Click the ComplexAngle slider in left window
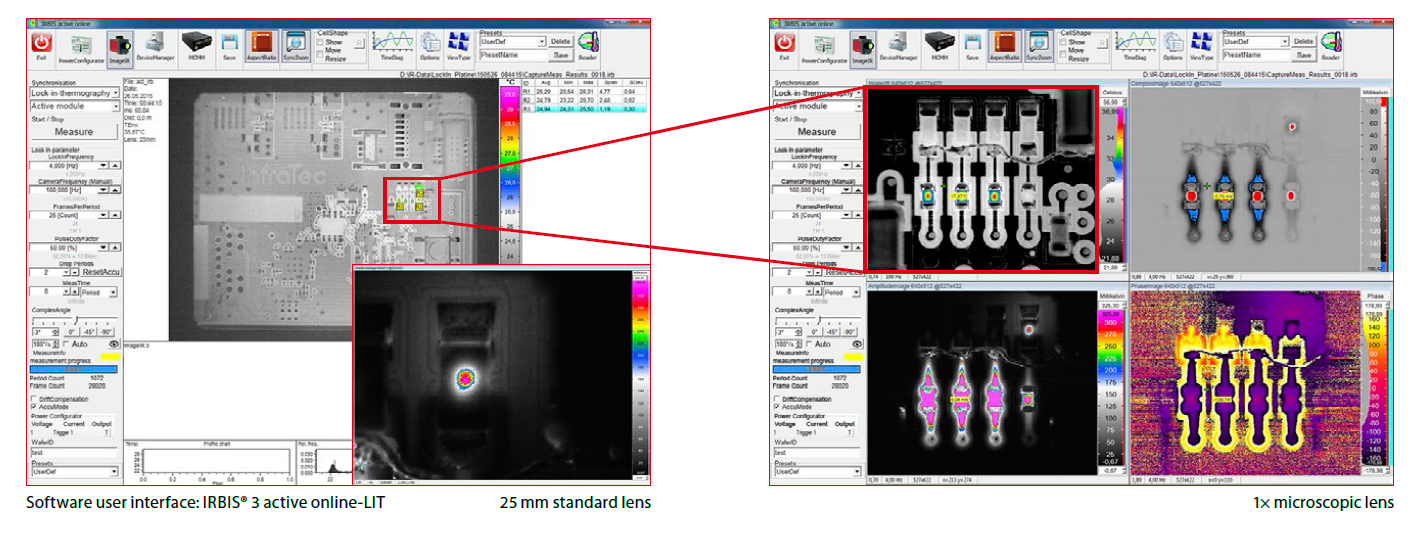Screen dimensions: 1421x535 click(74, 320)
